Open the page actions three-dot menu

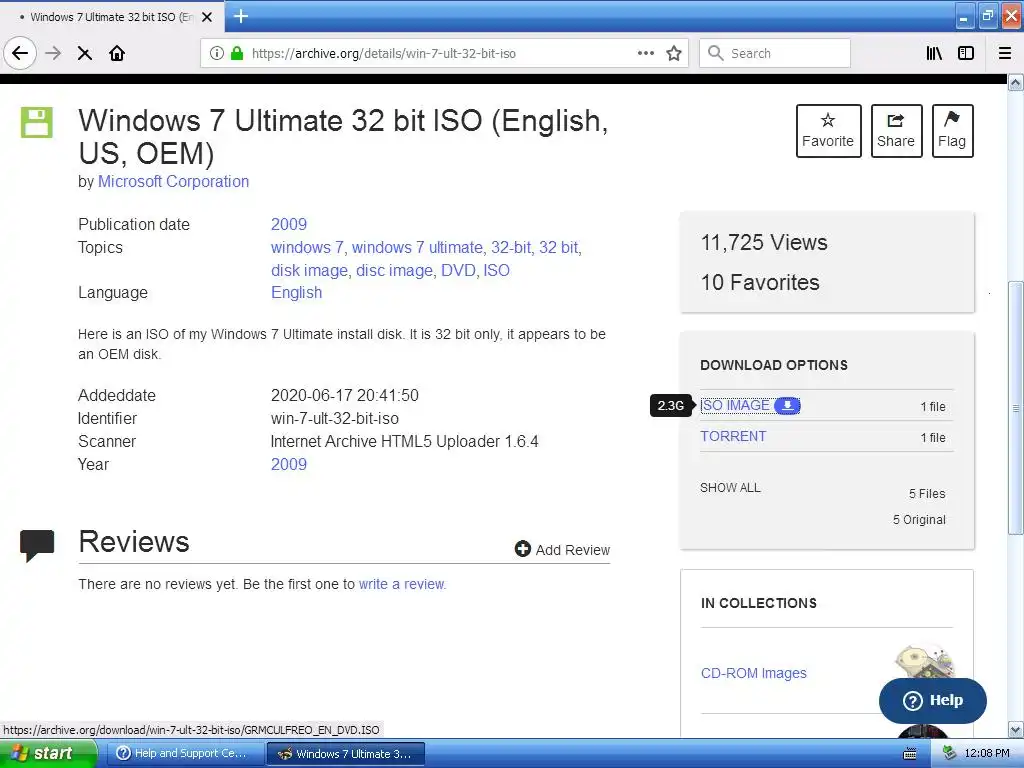pyautogui.click(x=645, y=53)
